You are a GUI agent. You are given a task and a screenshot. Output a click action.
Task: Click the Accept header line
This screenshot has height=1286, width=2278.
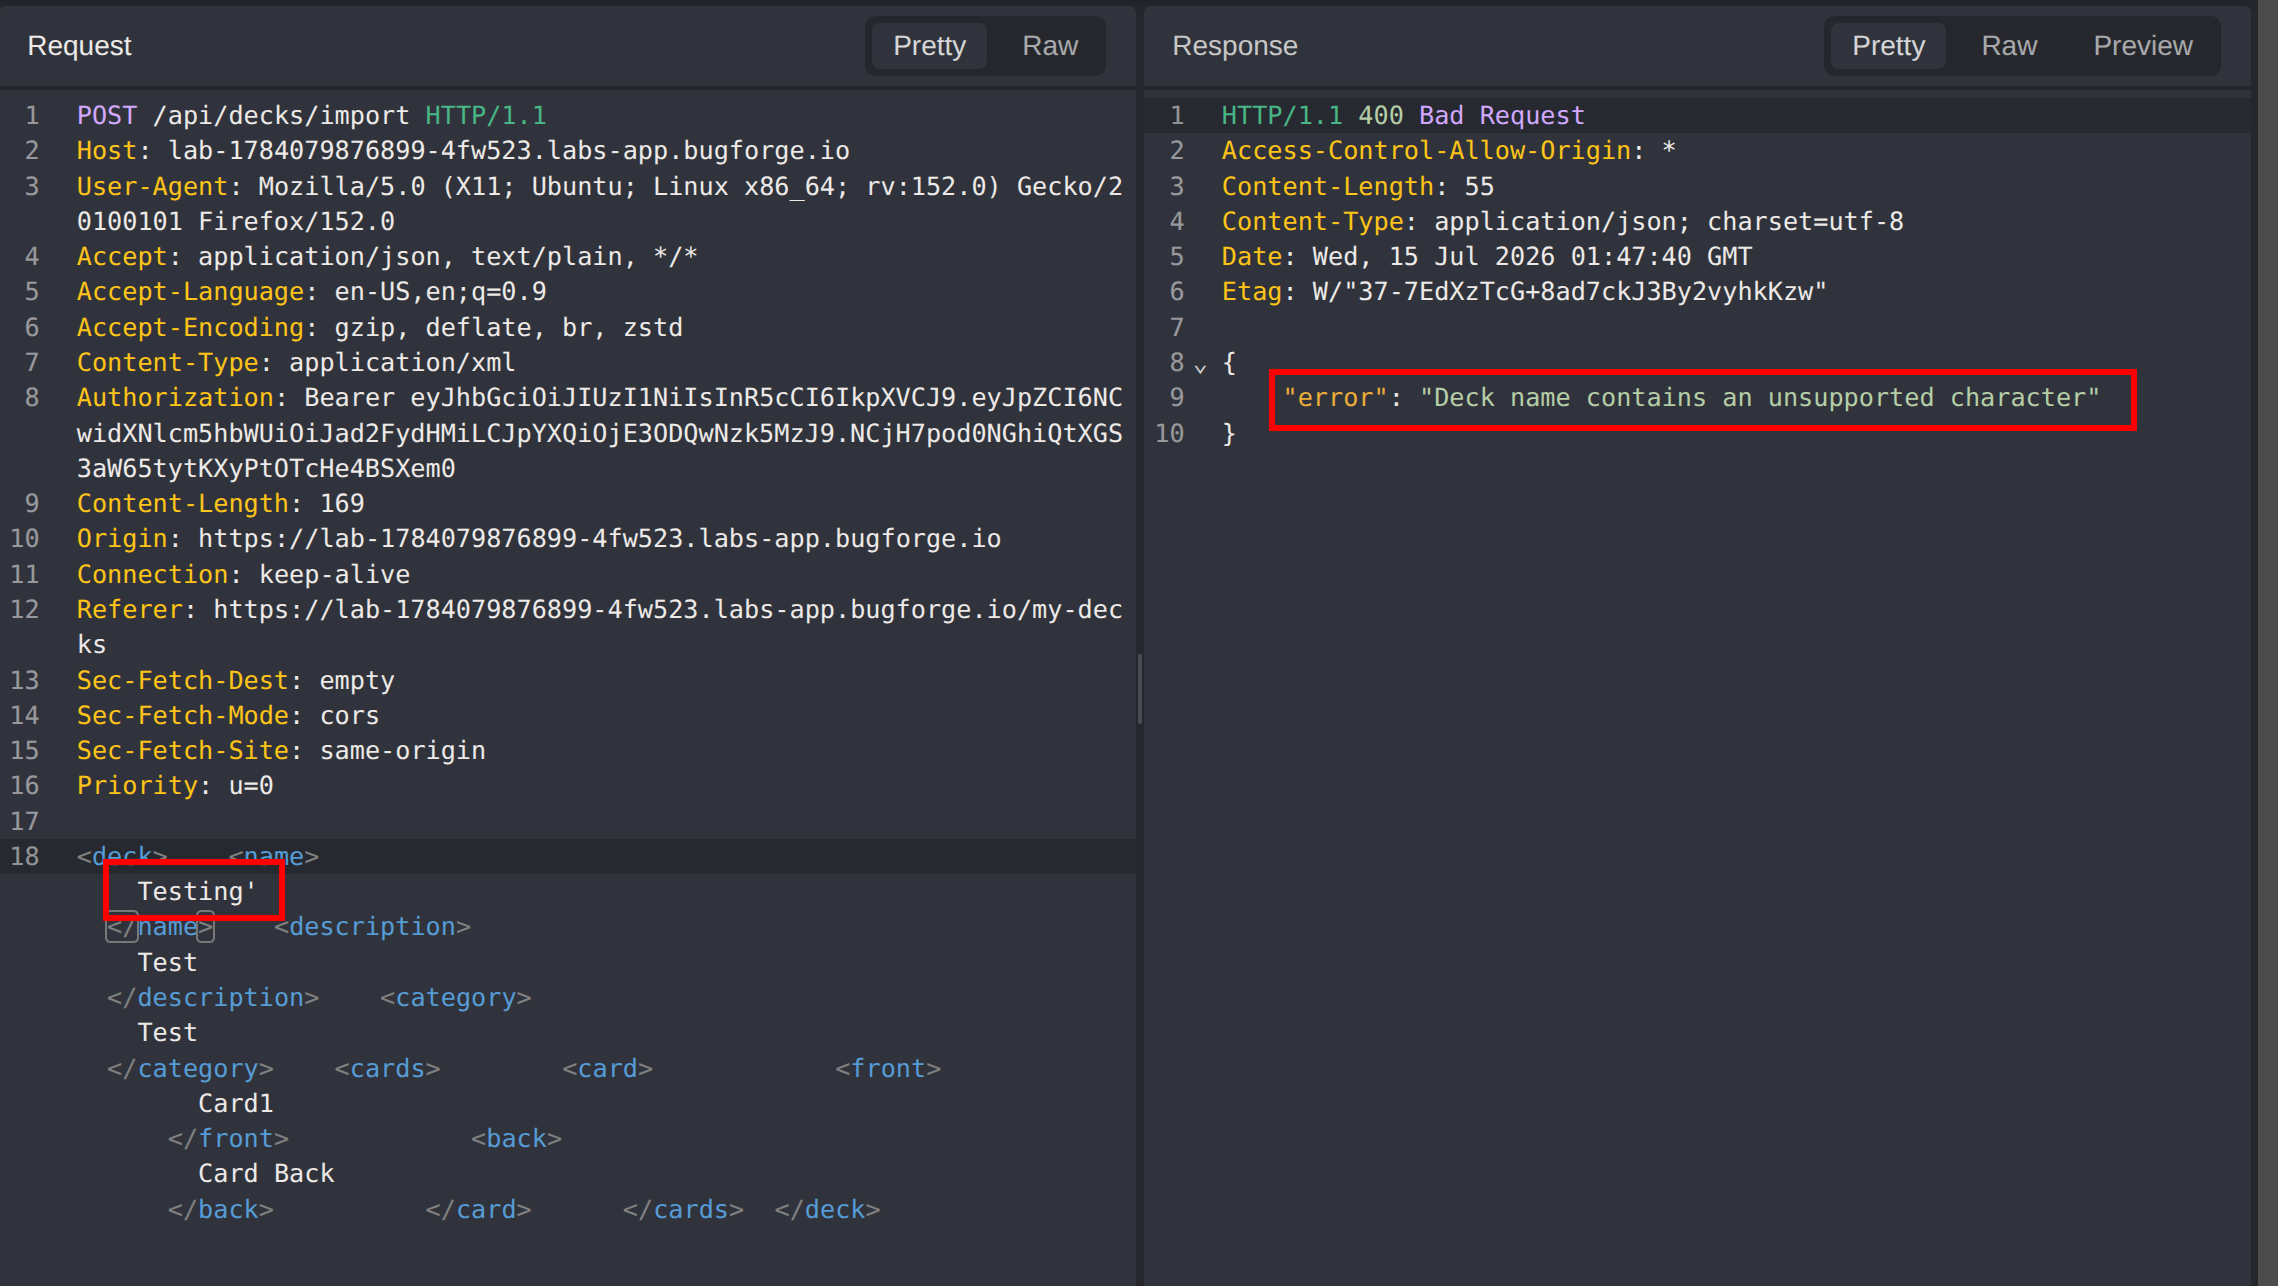pos(387,257)
